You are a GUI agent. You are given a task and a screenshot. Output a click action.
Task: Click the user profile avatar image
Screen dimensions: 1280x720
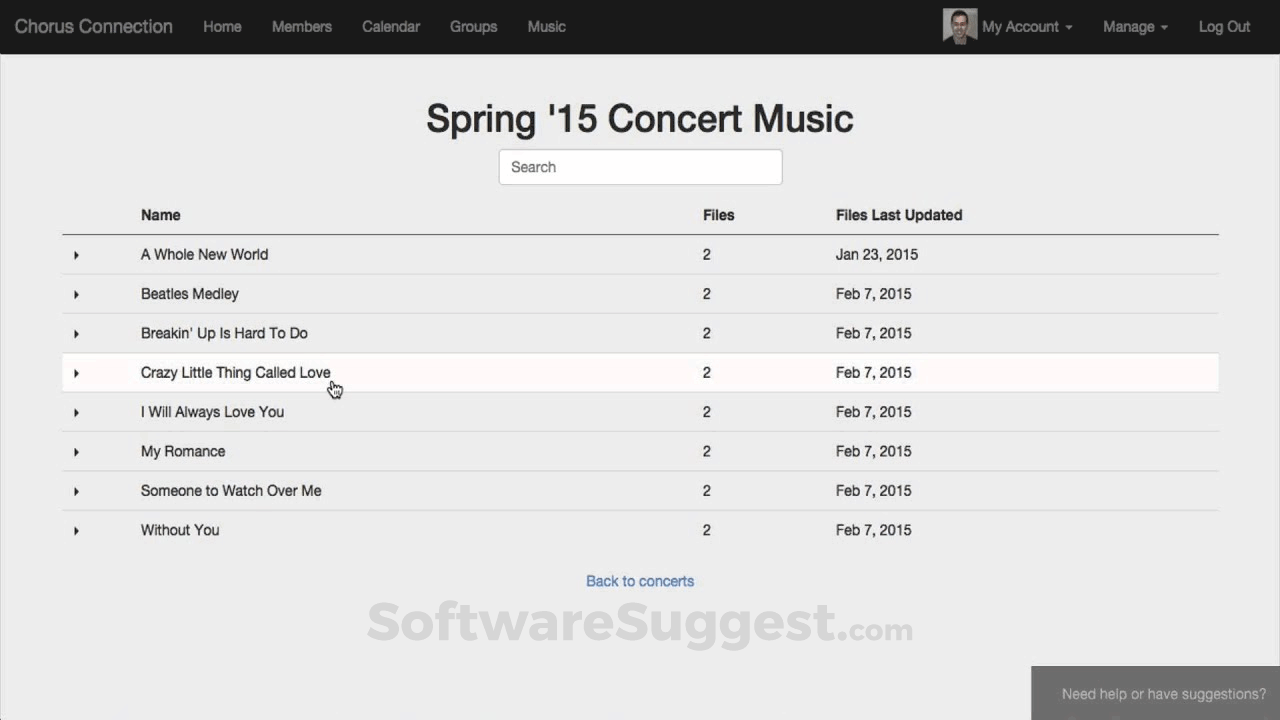[959, 26]
